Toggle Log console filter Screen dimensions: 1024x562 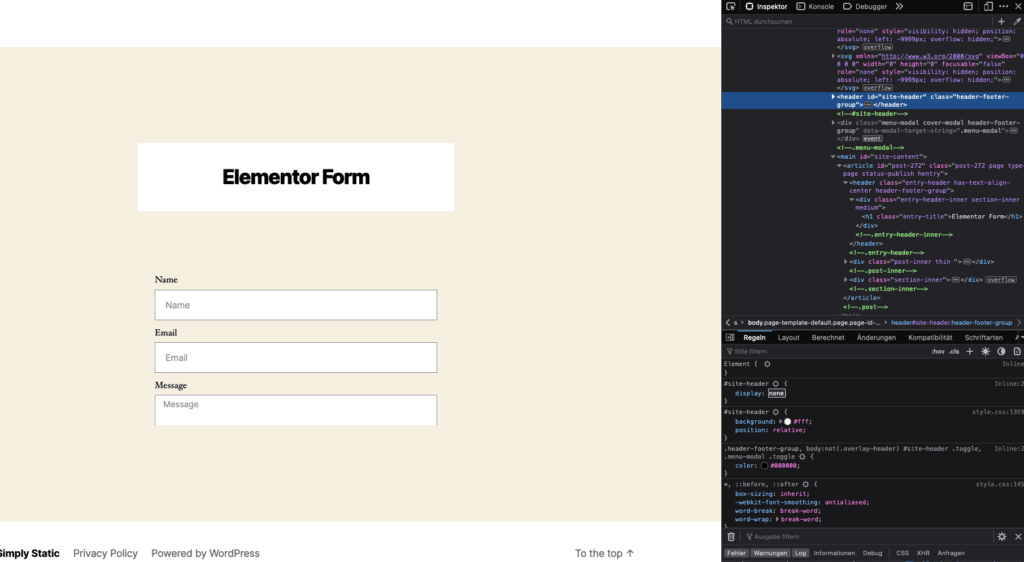pyautogui.click(x=800, y=553)
